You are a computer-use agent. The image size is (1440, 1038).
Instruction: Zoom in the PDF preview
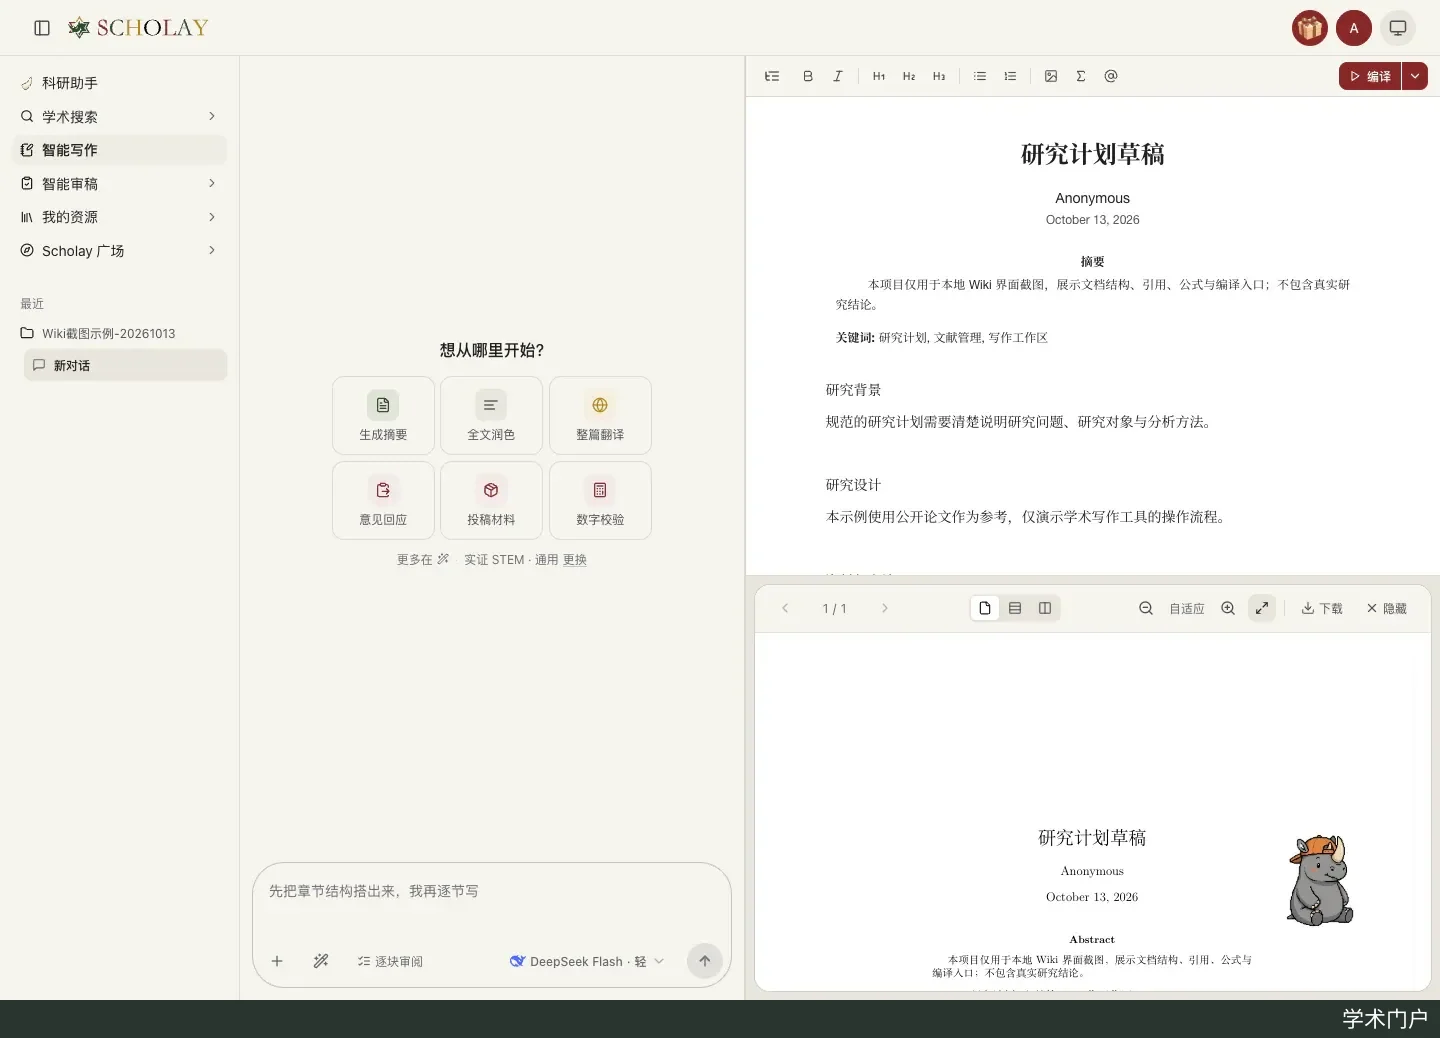[1228, 608]
